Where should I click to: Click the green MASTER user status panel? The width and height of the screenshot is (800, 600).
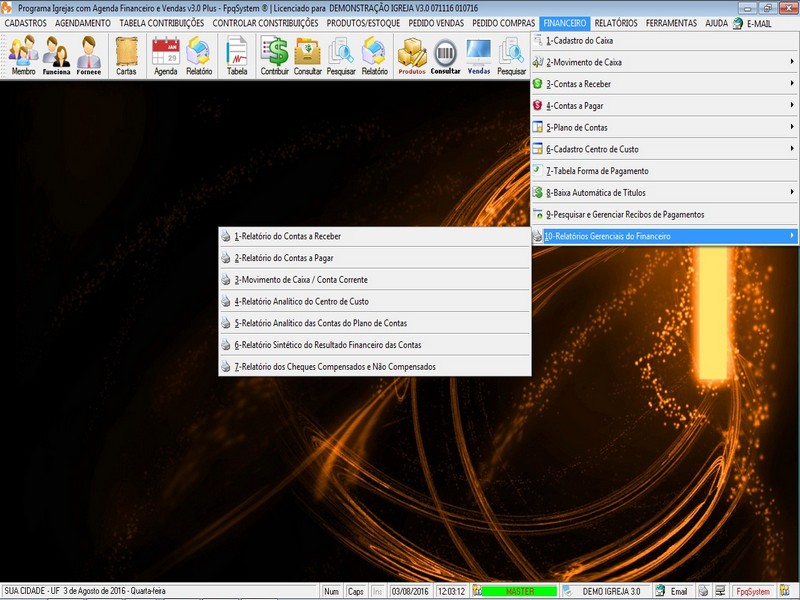coord(519,591)
